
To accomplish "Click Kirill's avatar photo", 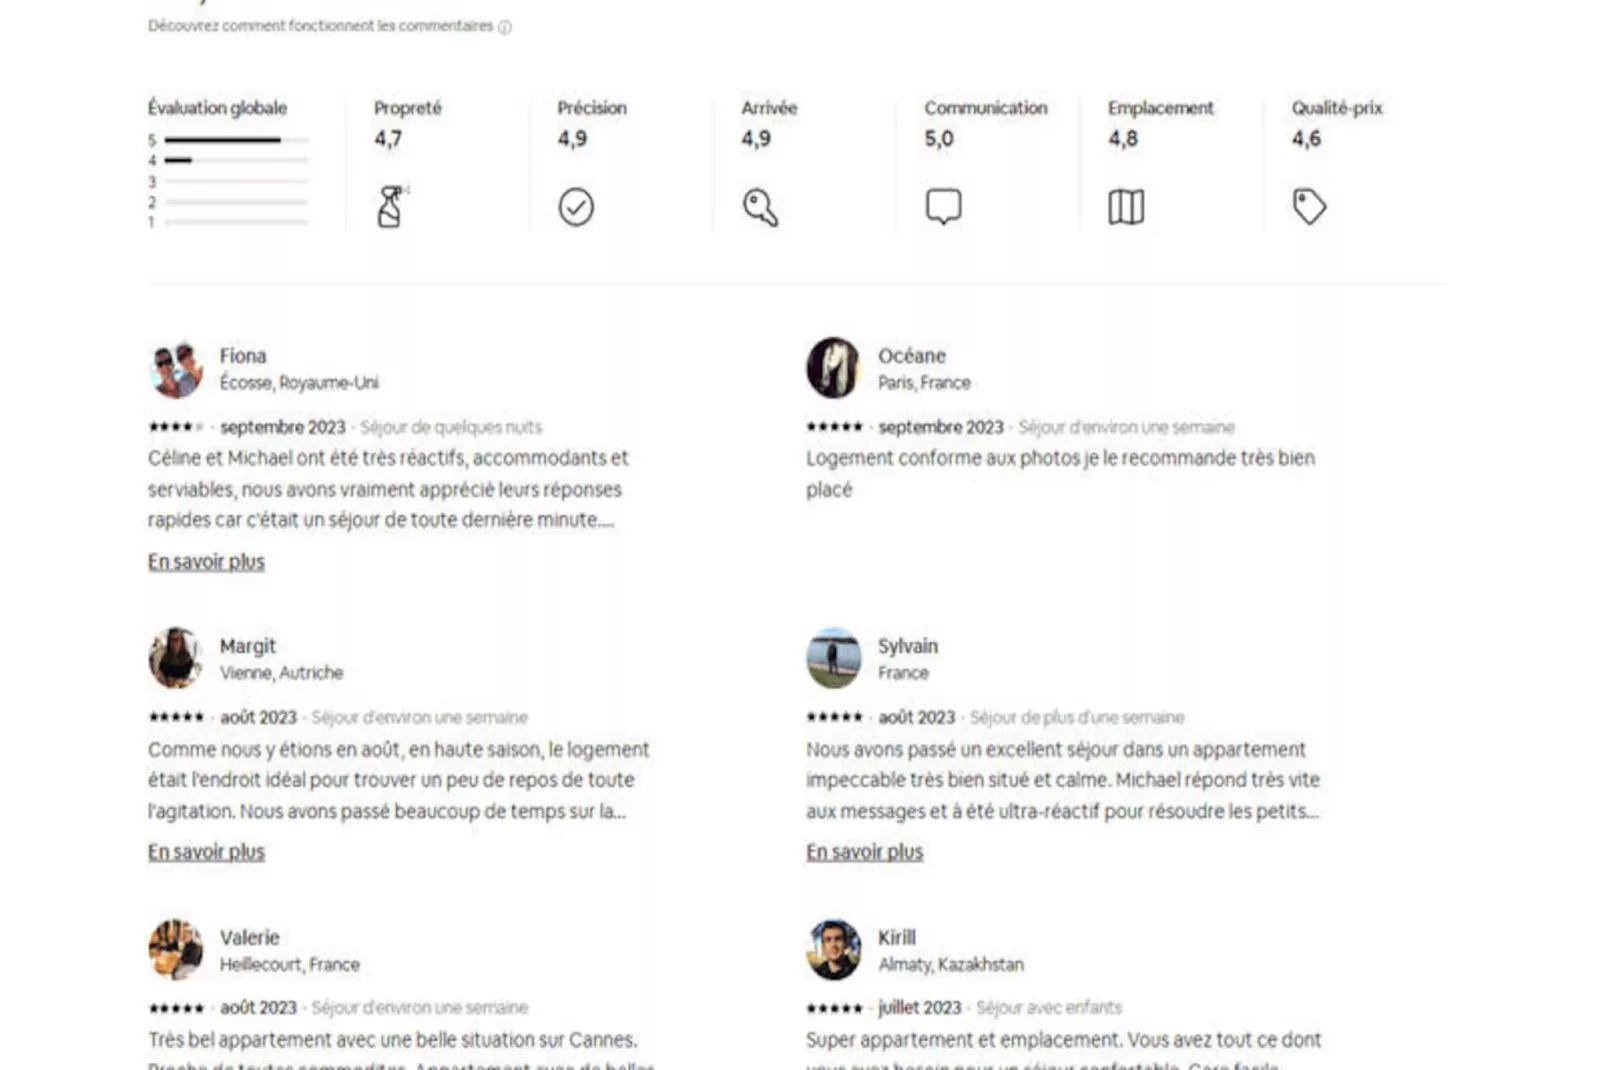I will pyautogui.click(x=833, y=949).
